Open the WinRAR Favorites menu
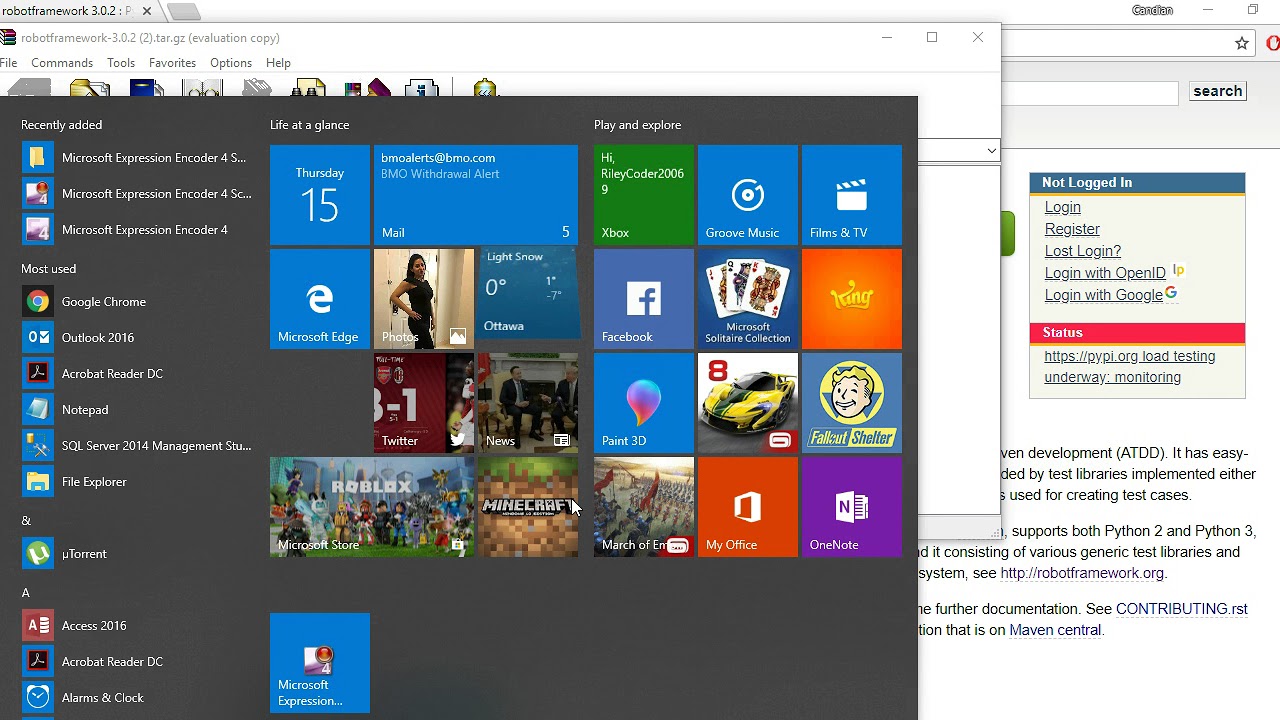1280x720 pixels. pyautogui.click(x=172, y=63)
